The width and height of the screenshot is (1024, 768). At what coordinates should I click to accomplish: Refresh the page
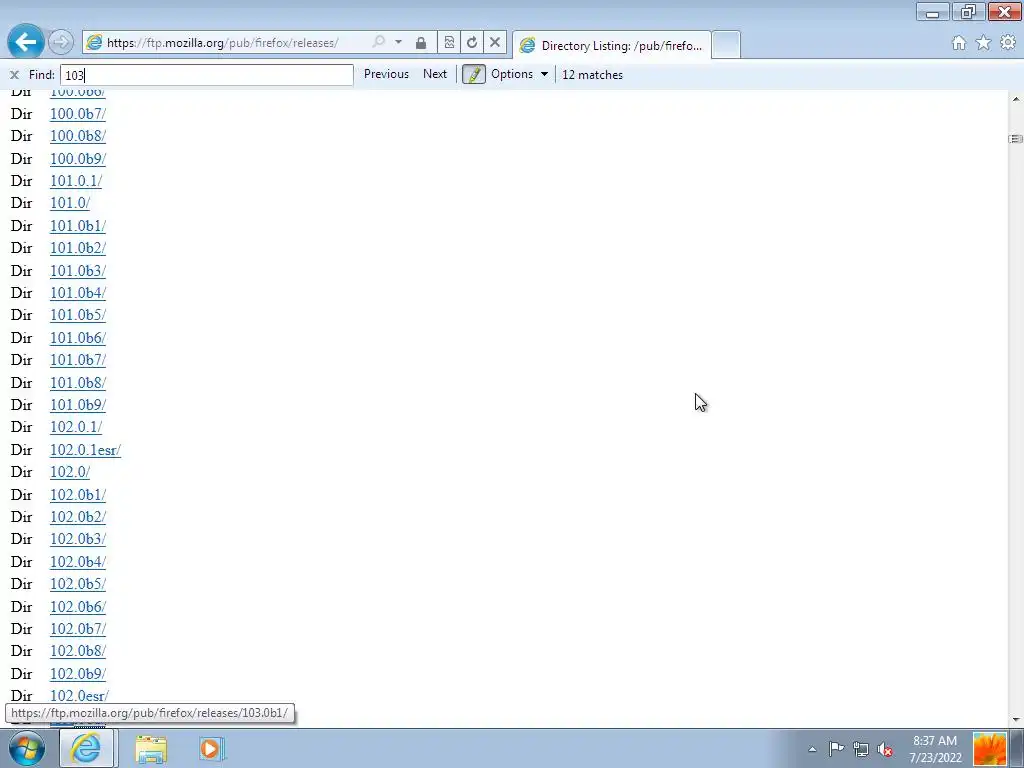click(x=472, y=42)
